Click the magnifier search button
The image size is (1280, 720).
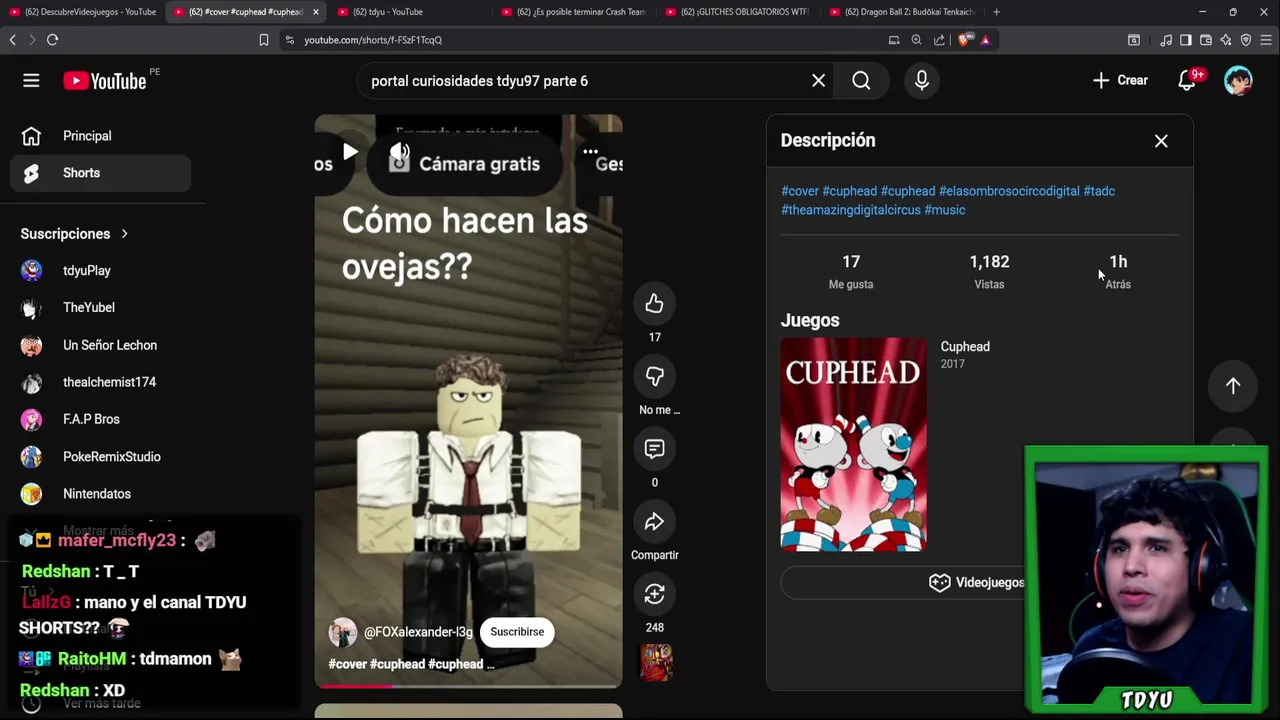click(x=861, y=81)
